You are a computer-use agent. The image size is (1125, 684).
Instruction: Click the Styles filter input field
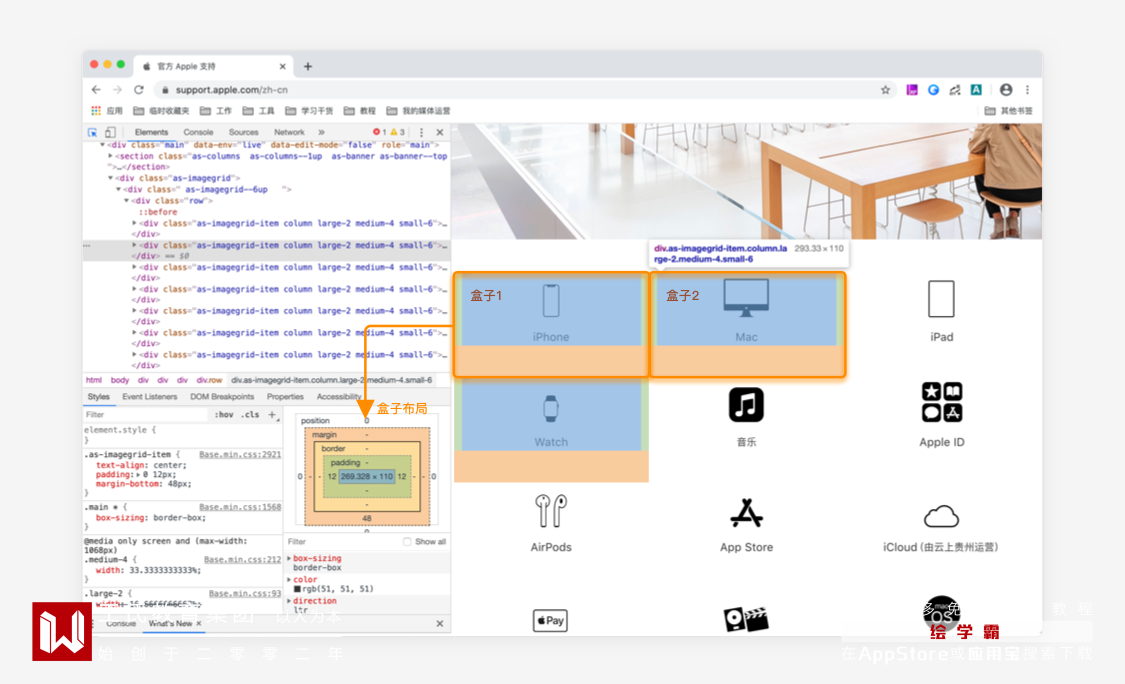(146, 414)
